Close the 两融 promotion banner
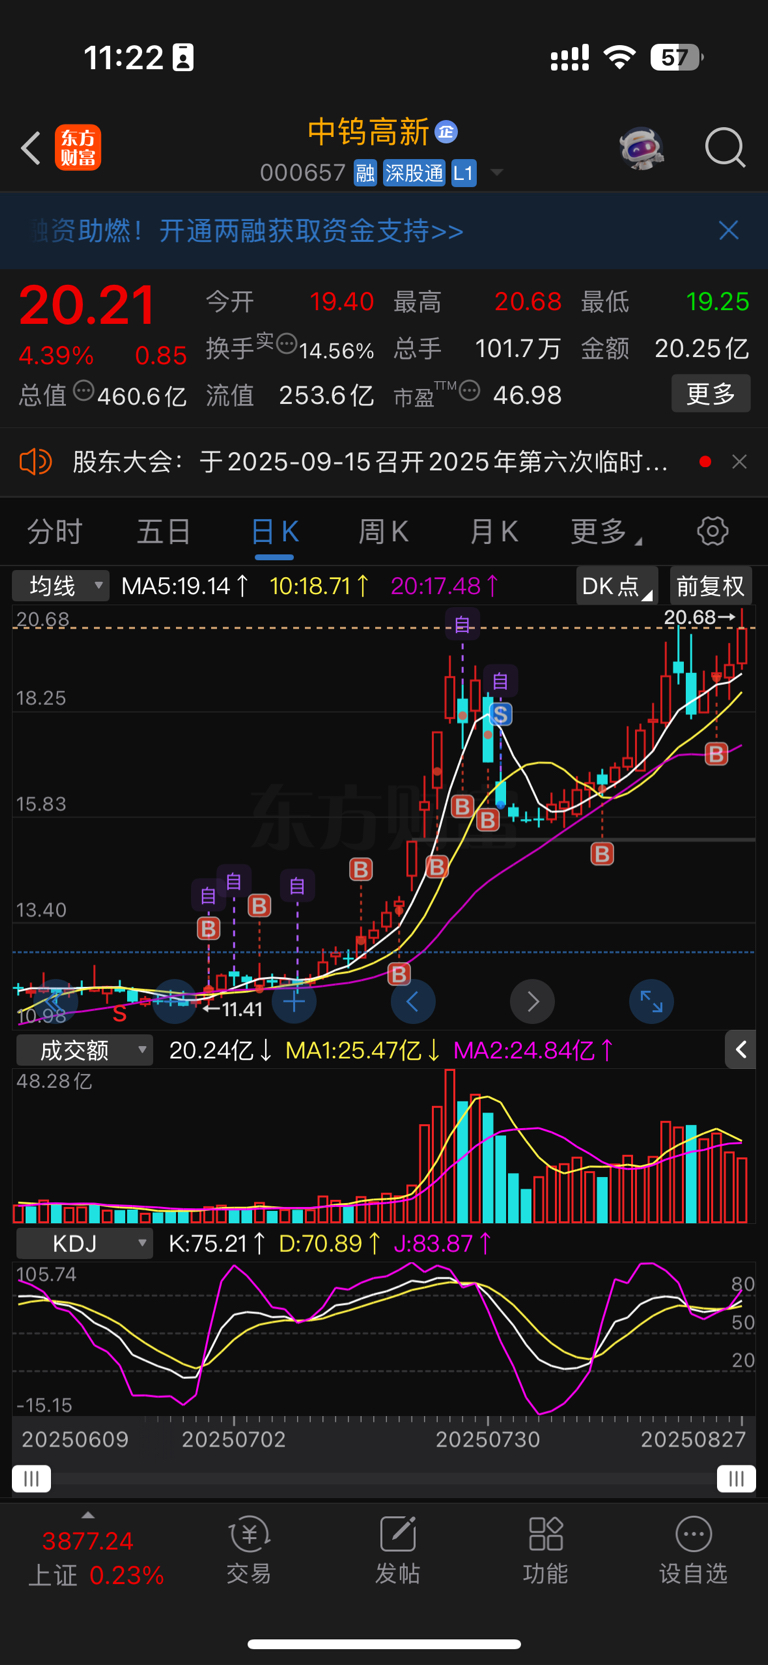 729,231
